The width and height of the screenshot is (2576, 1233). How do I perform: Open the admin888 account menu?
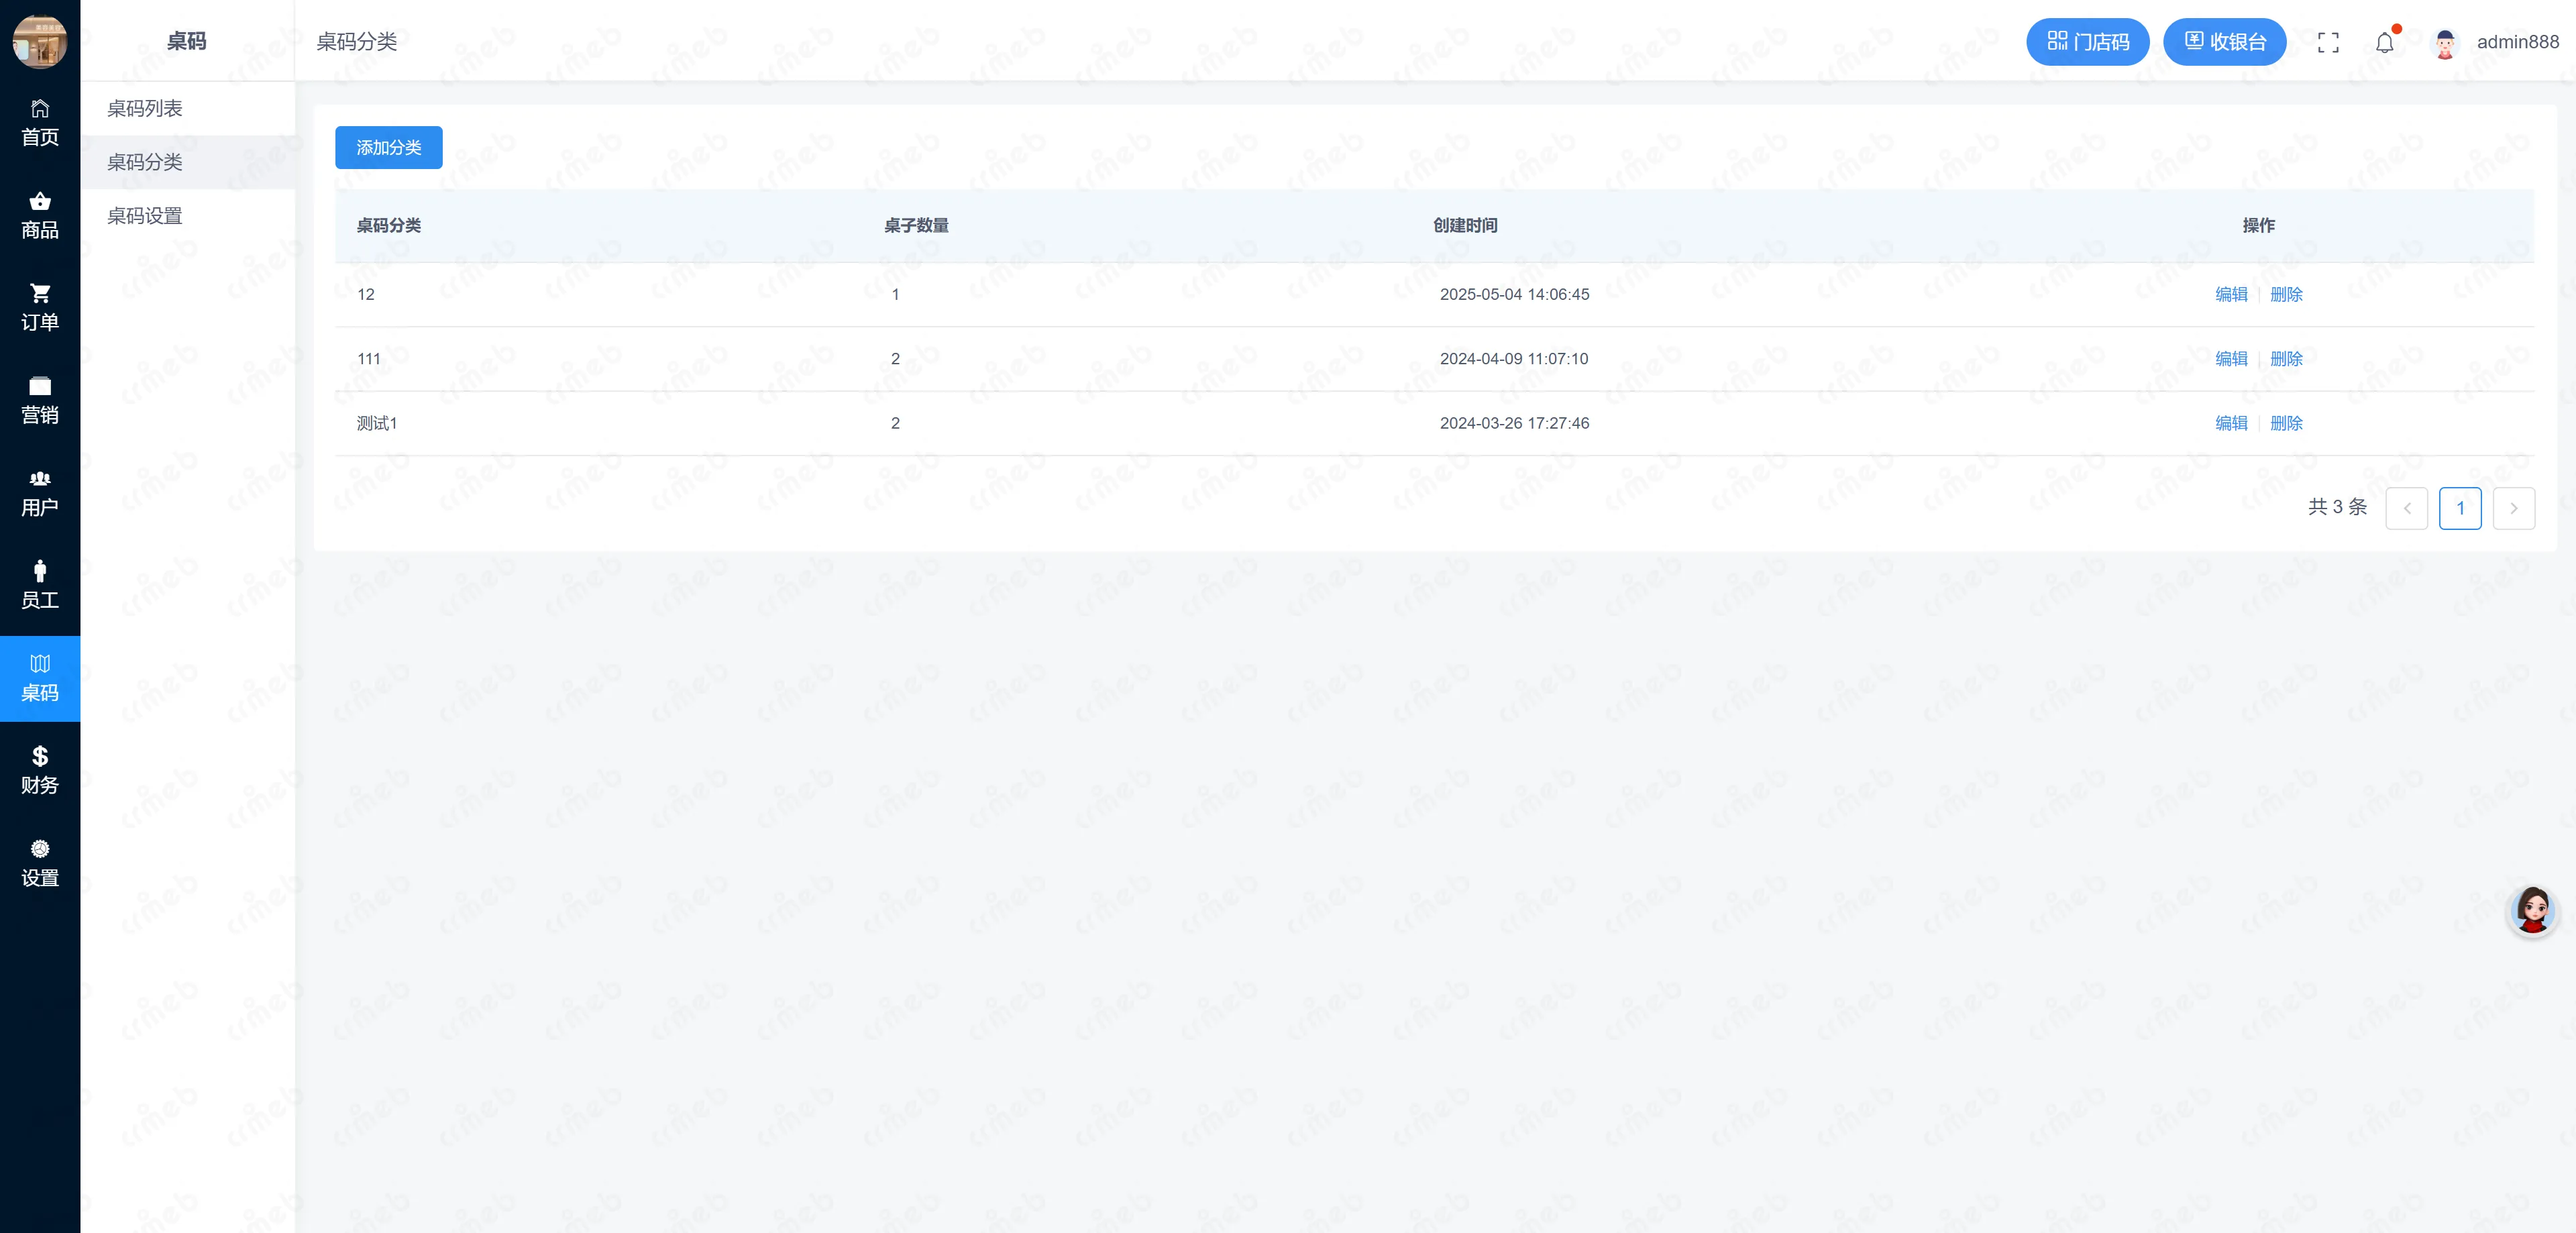2517,42
